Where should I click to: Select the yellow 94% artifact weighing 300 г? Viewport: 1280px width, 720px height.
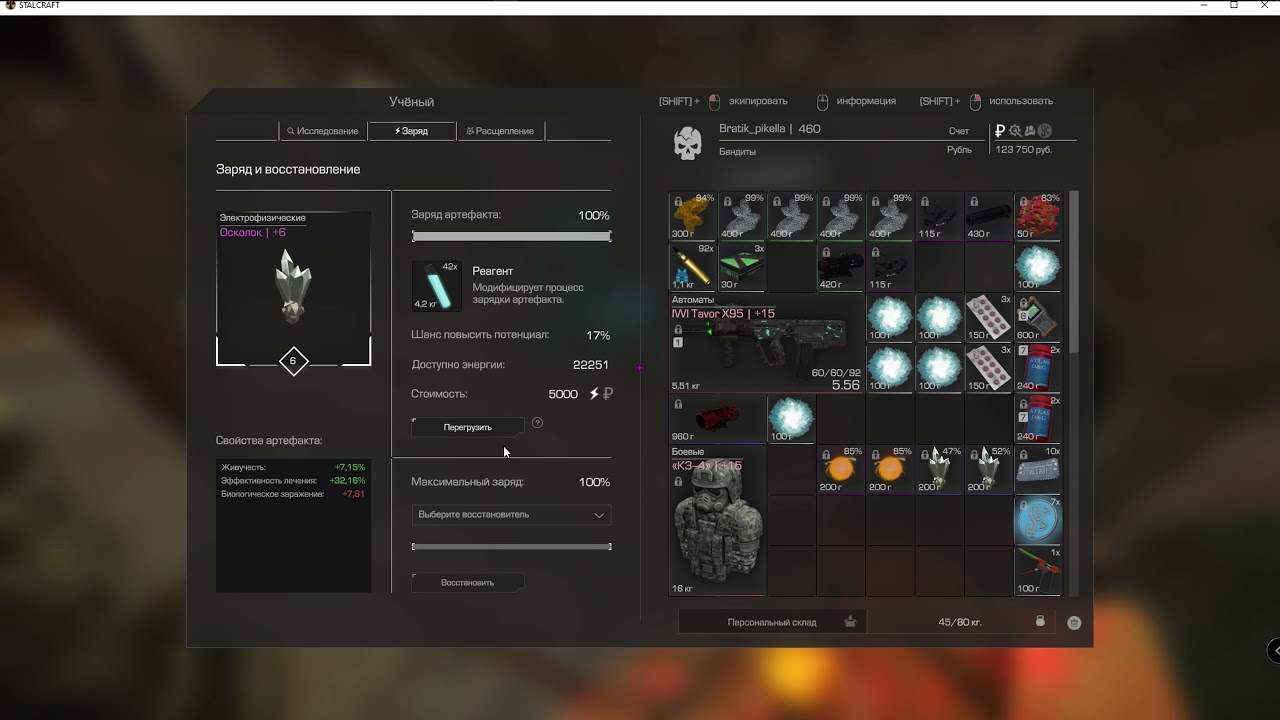tap(692, 217)
